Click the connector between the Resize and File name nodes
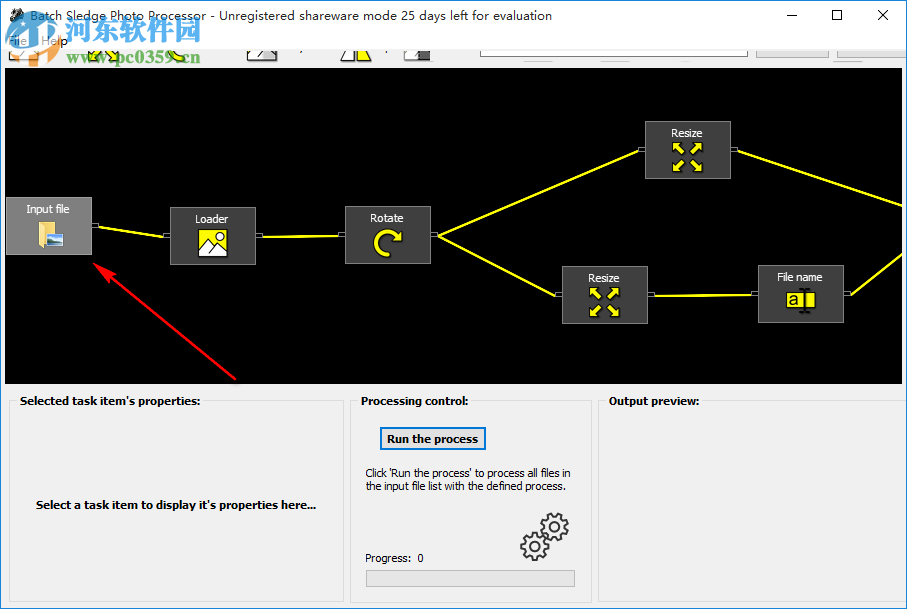The height and width of the screenshot is (609, 907). 701,295
